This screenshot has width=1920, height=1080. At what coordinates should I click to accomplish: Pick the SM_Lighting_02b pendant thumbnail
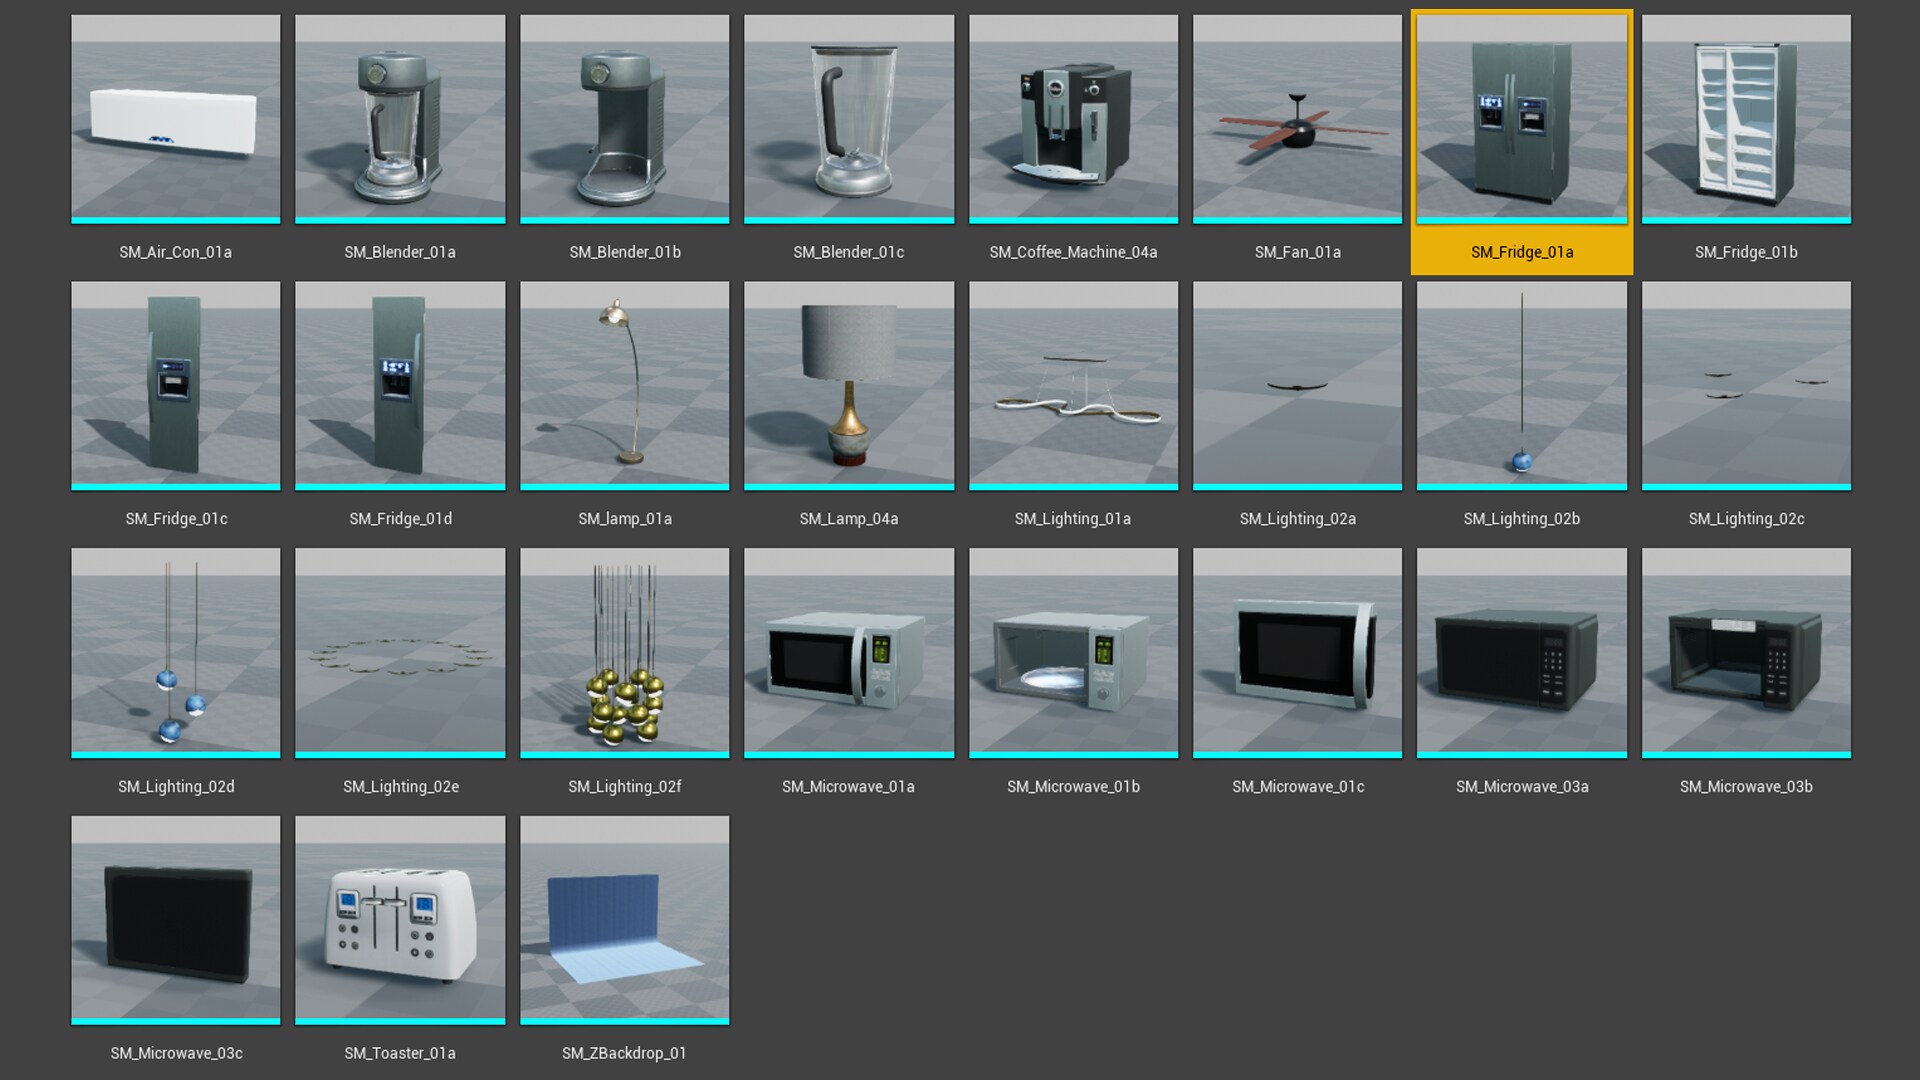(x=1522, y=386)
